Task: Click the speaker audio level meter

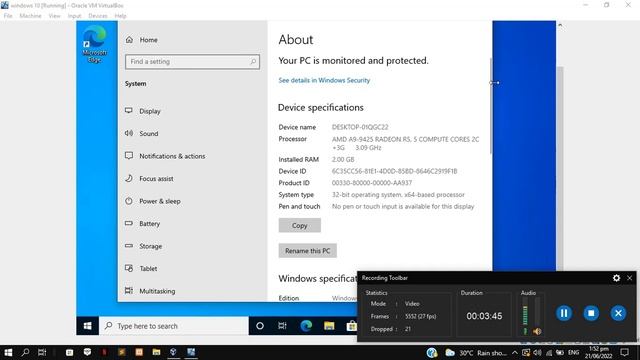Action: pos(538,312)
